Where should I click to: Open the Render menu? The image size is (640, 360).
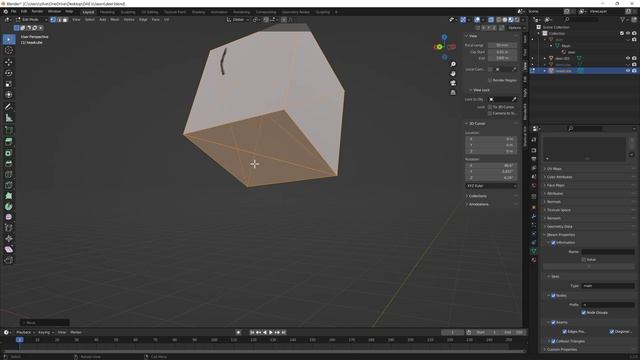pyautogui.click(x=37, y=11)
